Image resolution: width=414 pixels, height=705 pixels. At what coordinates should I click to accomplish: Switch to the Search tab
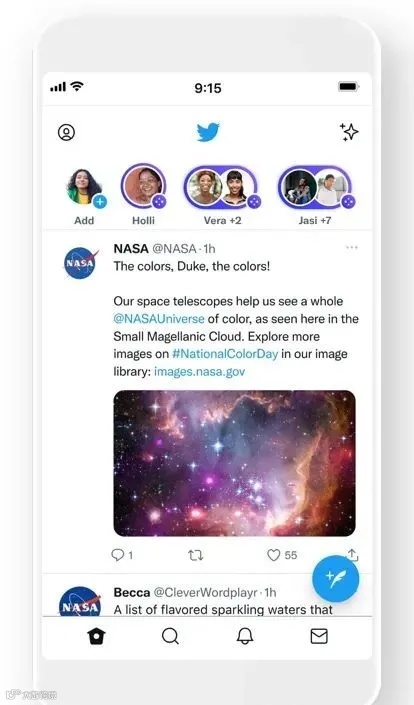170,636
